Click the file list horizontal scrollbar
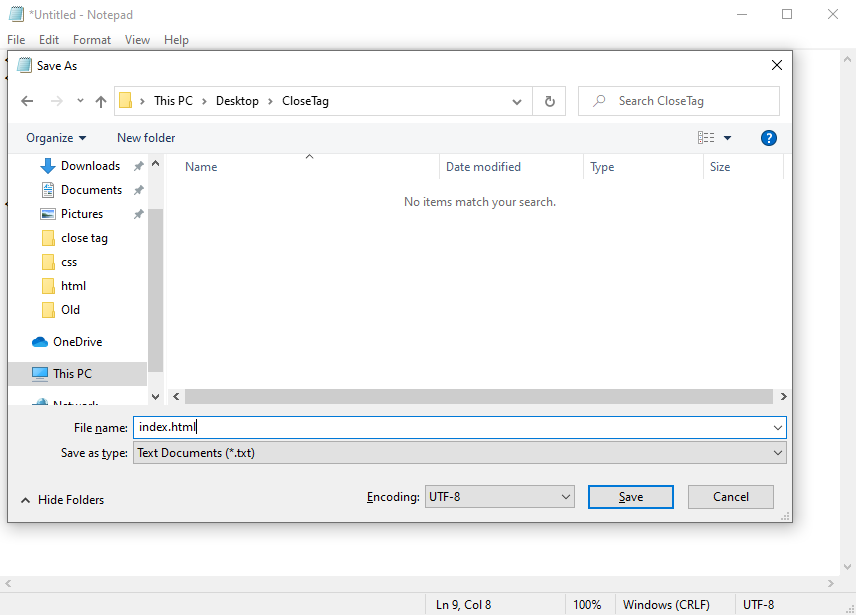The image size is (856, 615). pyautogui.click(x=479, y=397)
